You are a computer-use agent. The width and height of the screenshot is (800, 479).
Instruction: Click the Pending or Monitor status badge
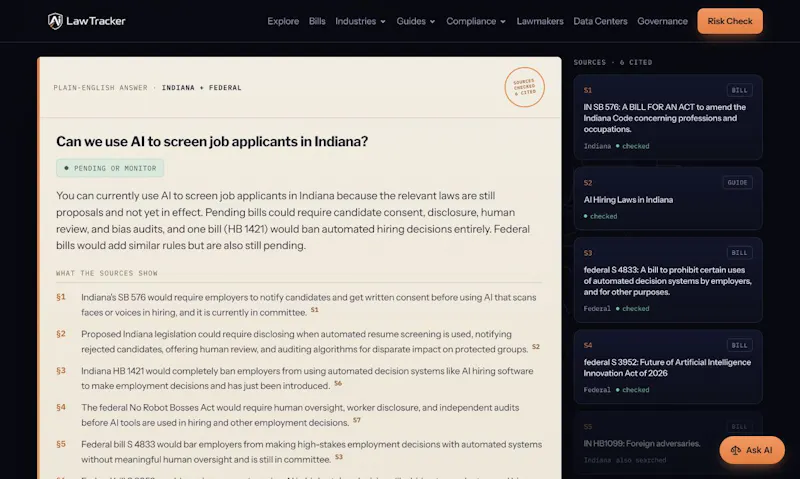[x=110, y=168]
